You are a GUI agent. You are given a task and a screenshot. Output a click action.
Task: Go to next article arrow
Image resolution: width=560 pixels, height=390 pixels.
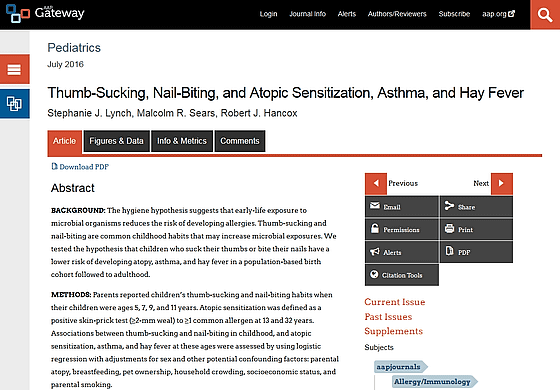502,184
